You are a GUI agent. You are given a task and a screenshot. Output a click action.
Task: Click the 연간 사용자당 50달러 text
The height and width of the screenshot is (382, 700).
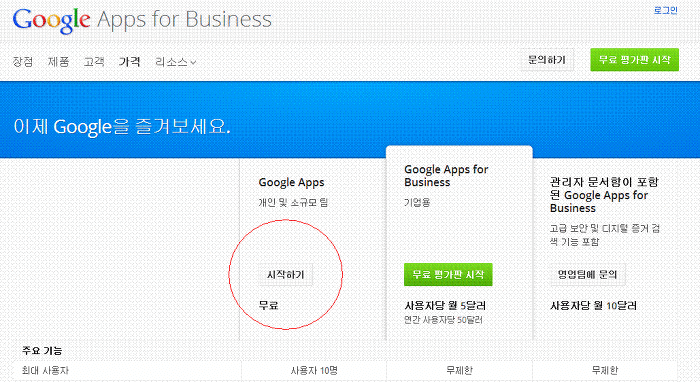[x=443, y=320]
